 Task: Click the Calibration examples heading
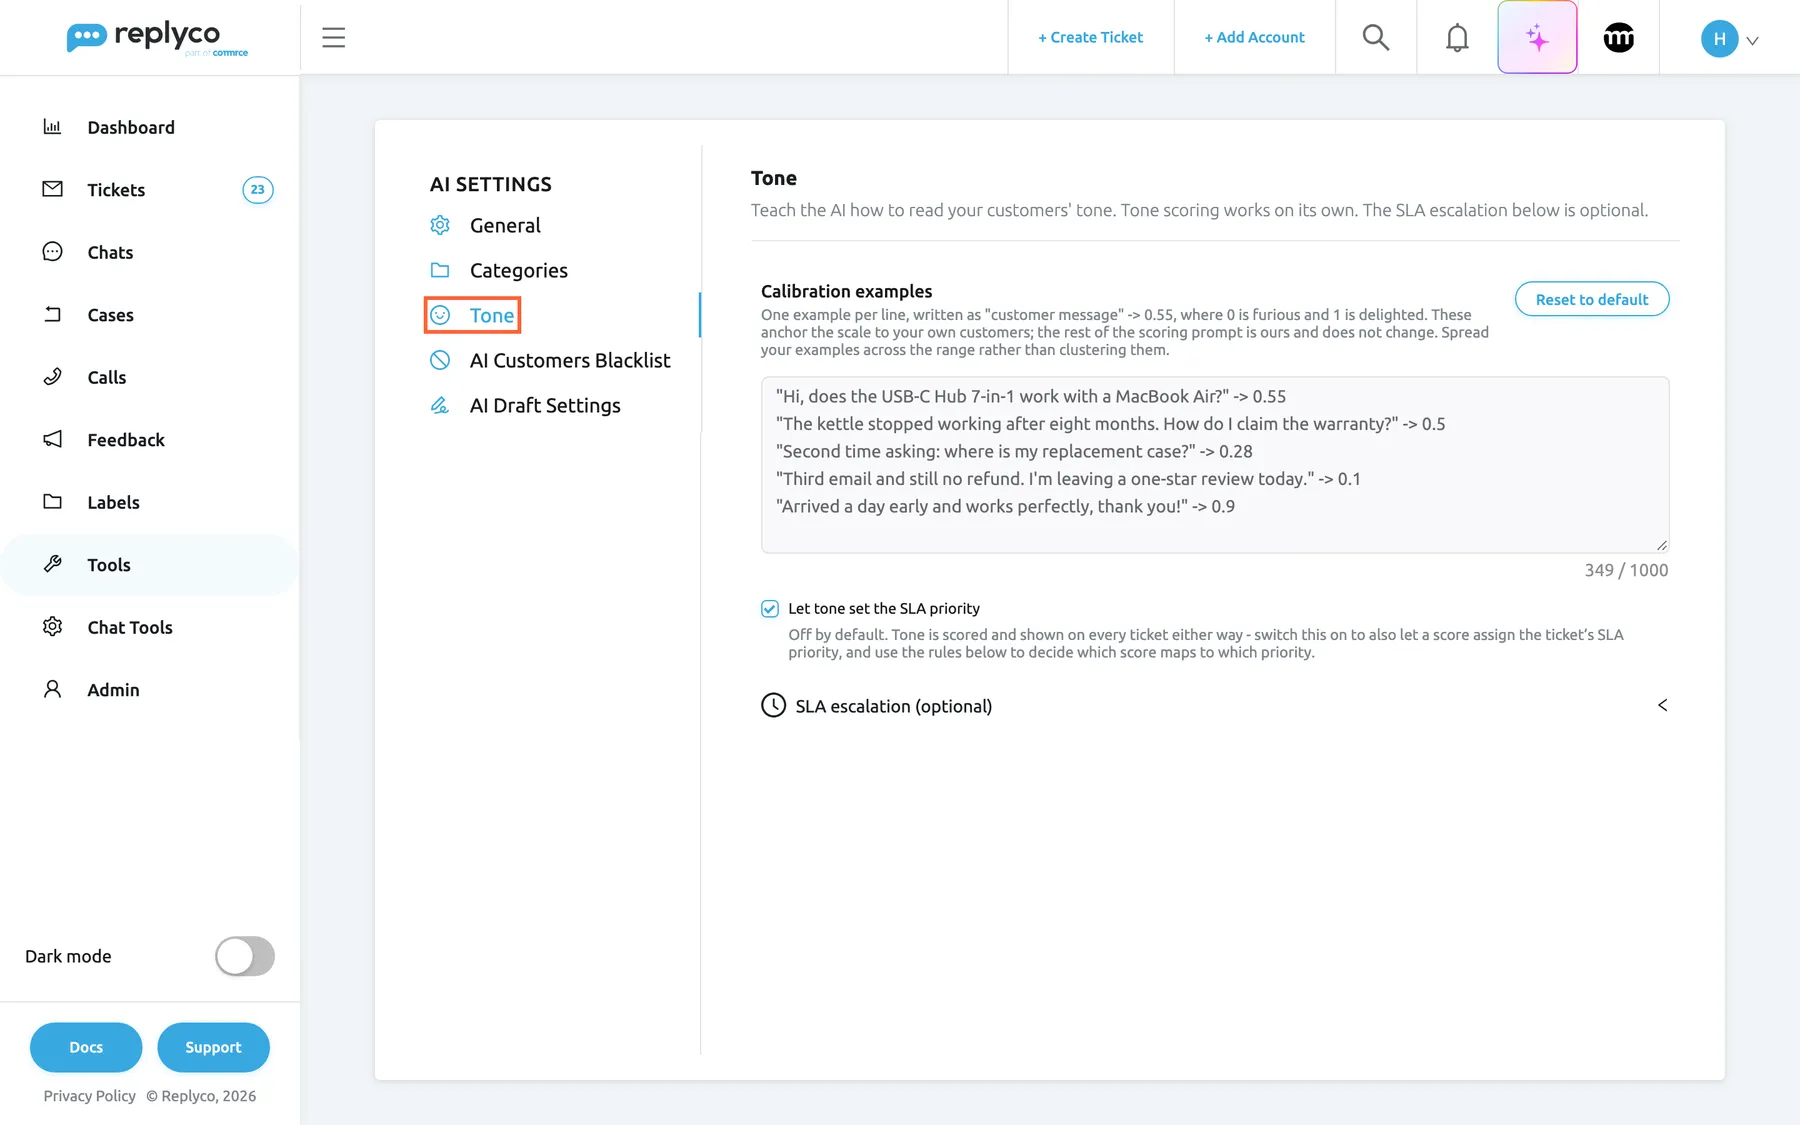846,291
